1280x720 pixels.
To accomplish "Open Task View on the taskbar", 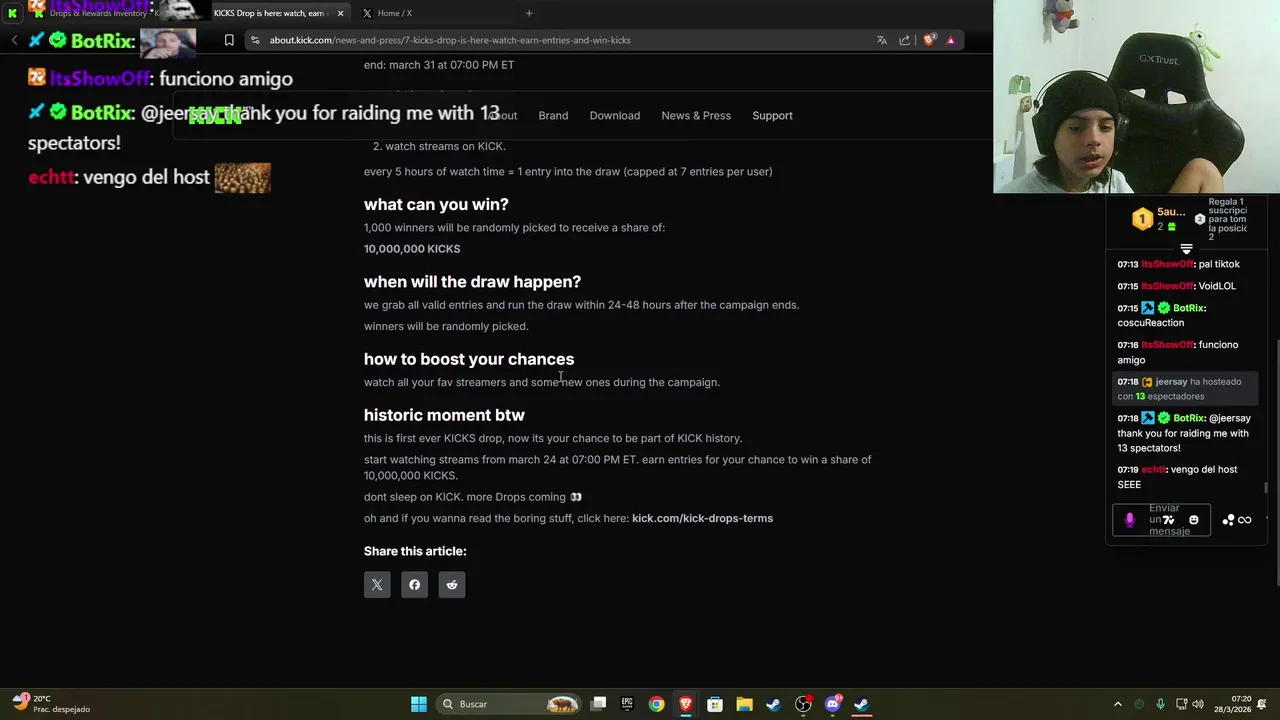I will click(598, 704).
